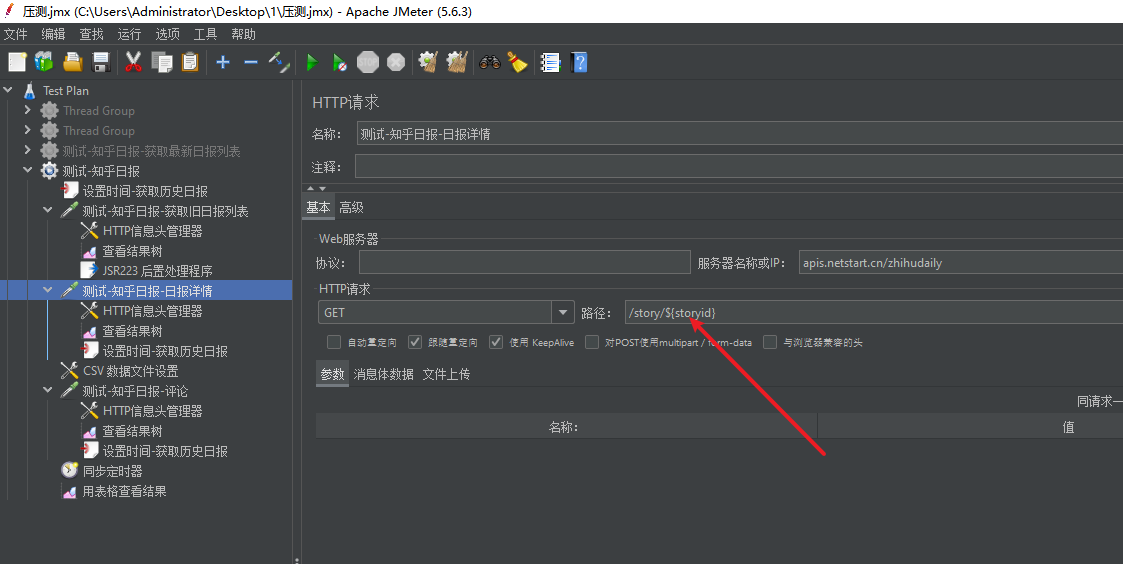Open the 帮助 menu
The width and height of the screenshot is (1123, 564).
pos(244,34)
